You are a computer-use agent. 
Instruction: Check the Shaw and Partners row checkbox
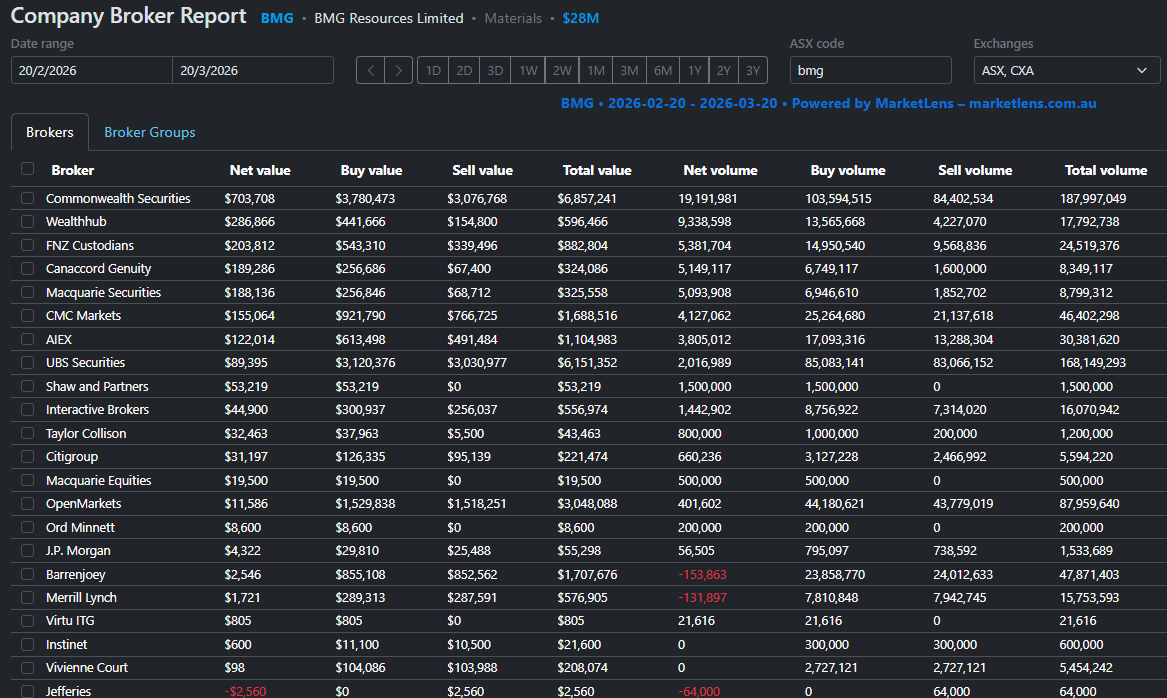[x=28, y=386]
